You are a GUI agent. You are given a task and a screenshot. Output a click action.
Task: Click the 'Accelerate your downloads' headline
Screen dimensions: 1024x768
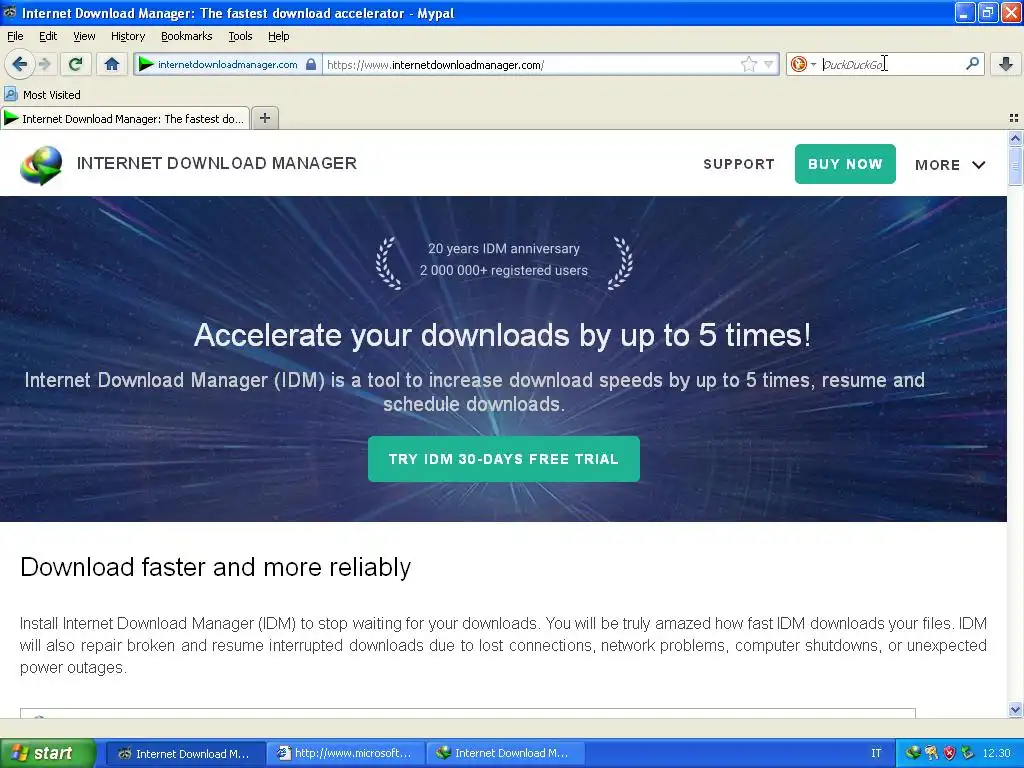coord(502,335)
